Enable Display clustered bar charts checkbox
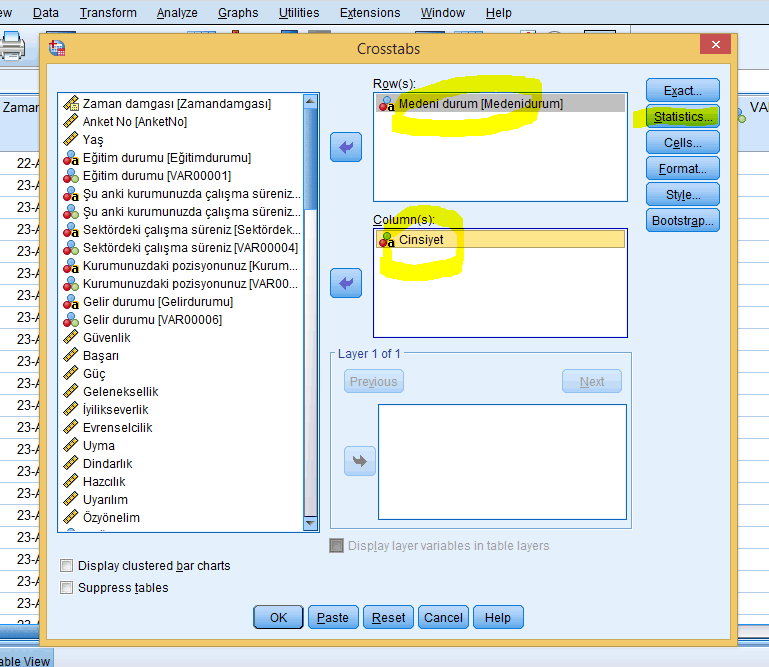This screenshot has height=667, width=769. [x=68, y=566]
